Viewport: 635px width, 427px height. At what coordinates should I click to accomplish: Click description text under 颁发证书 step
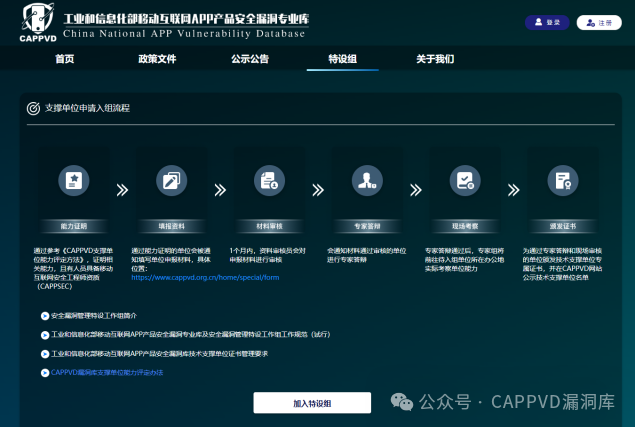click(x=562, y=264)
